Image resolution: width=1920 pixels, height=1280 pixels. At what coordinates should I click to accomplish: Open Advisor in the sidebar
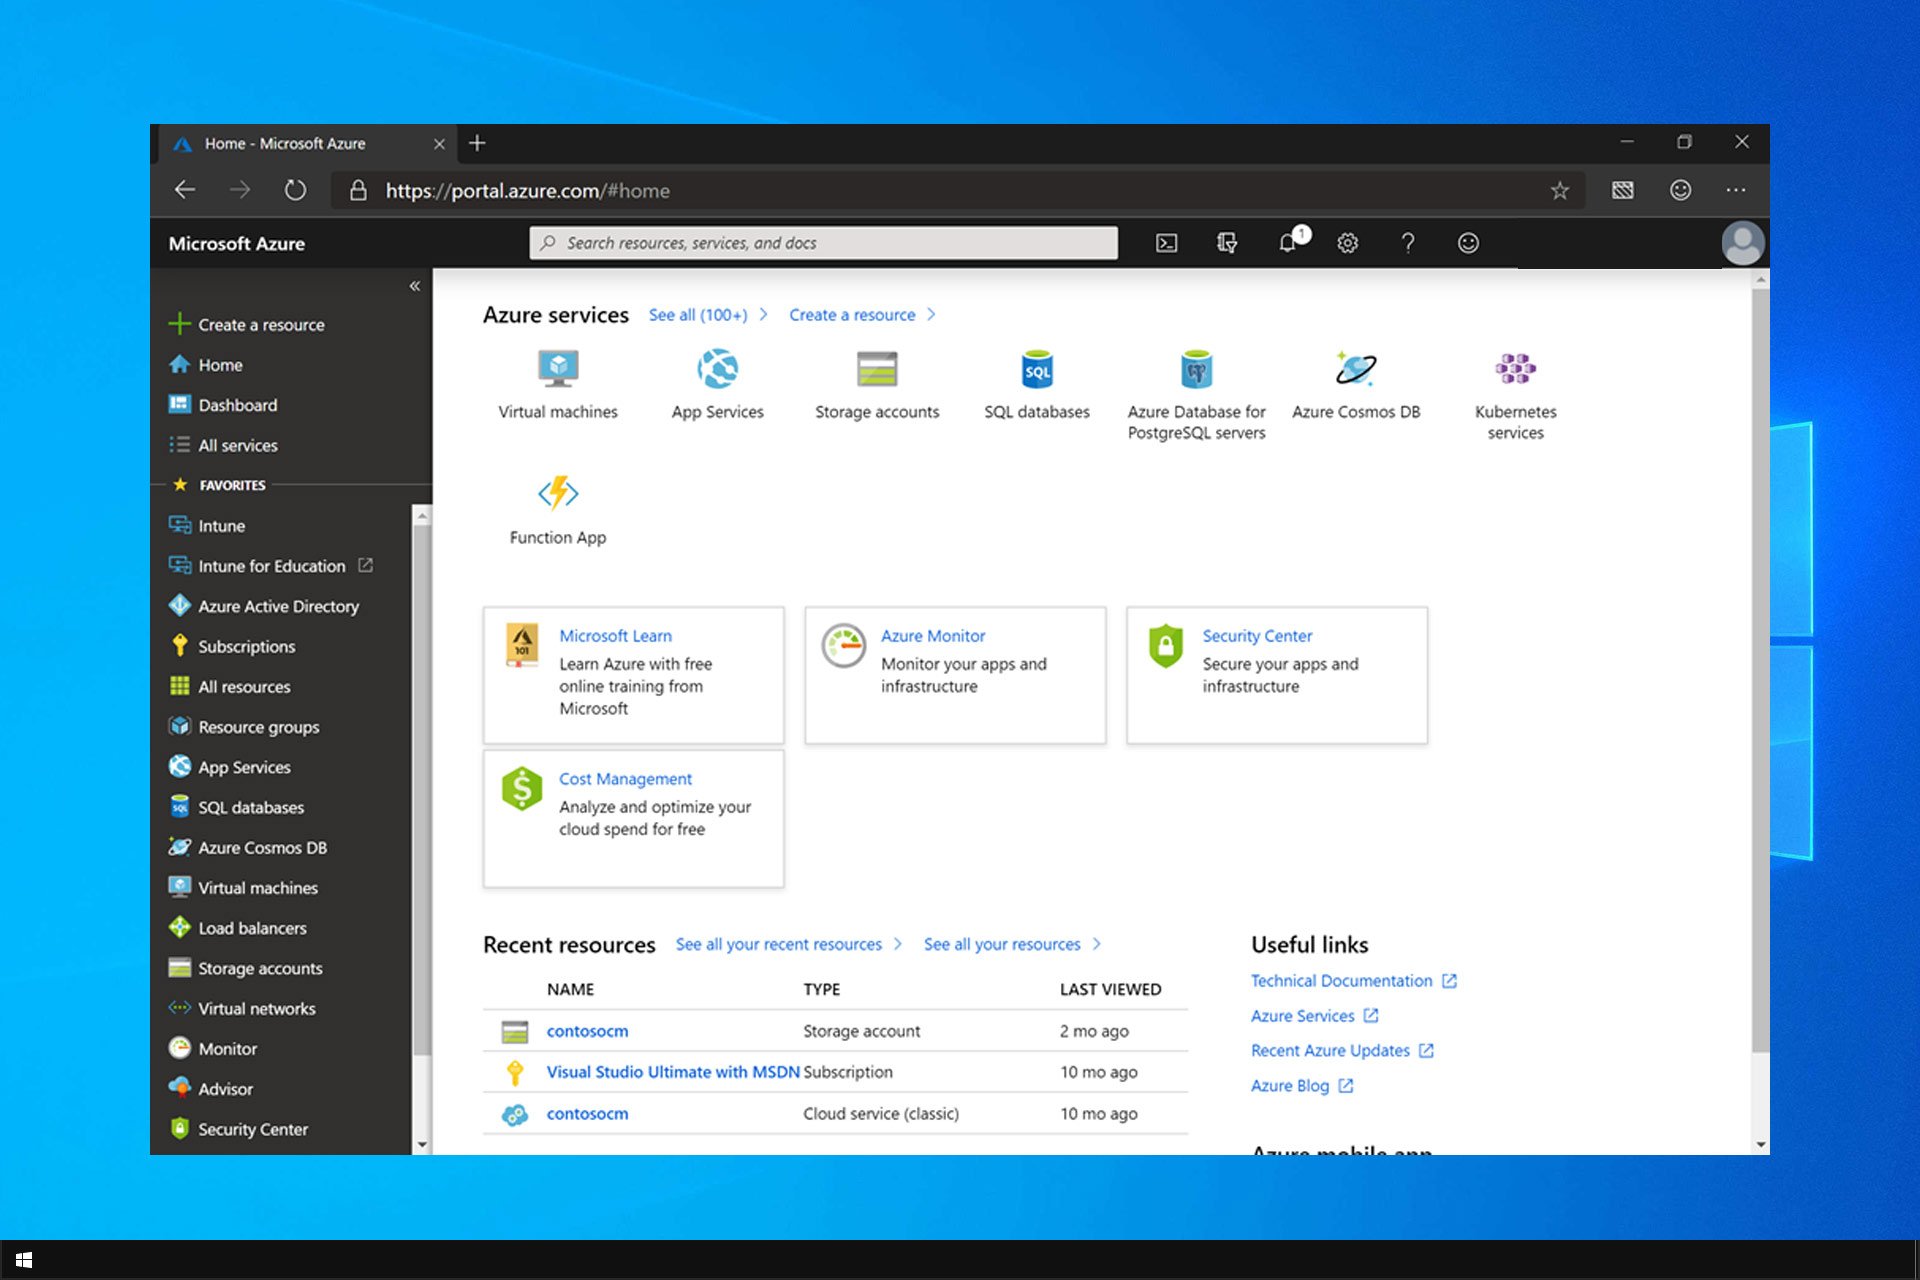(211, 1089)
